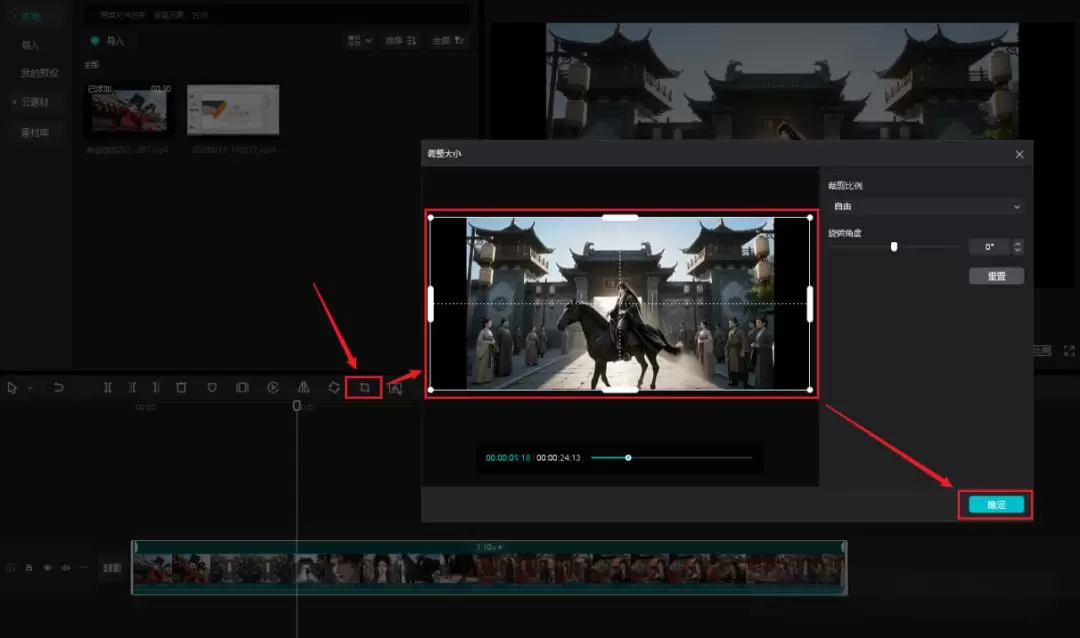Click the left edge crop handle
This screenshot has height=638, width=1080.
point(431,304)
